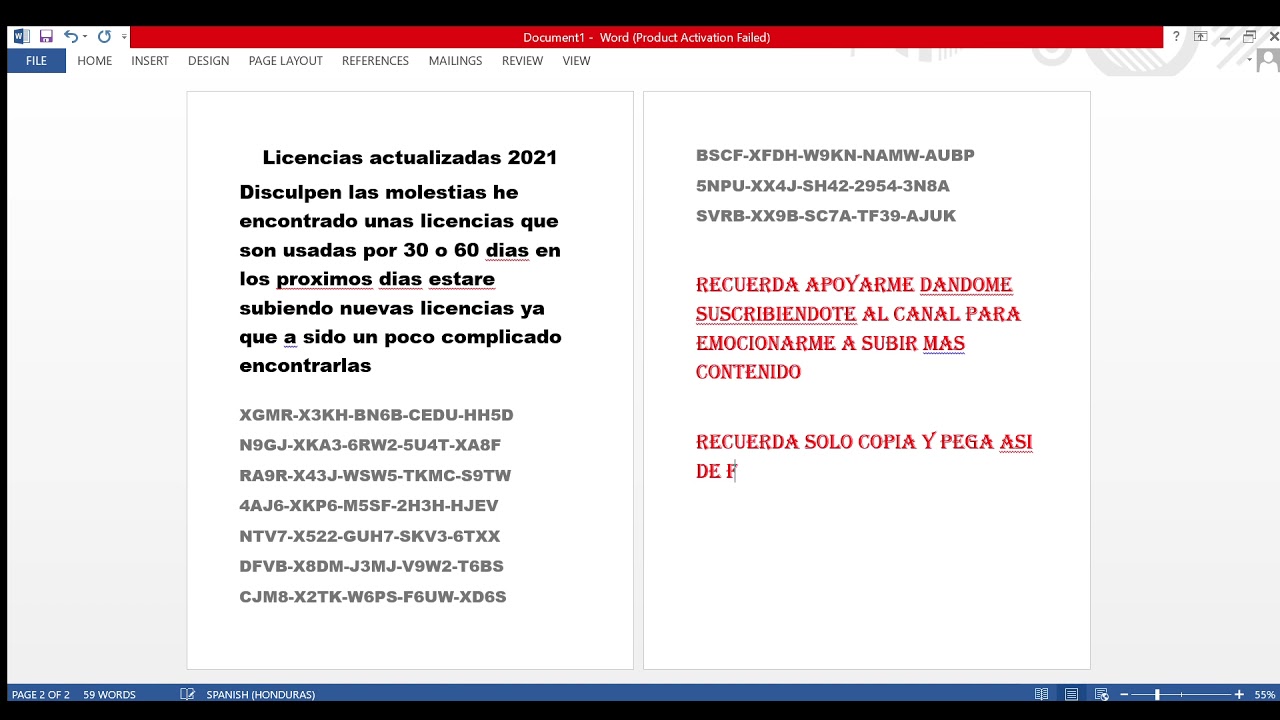This screenshot has height=720, width=1280.
Task: Click the red word CONTENIDO
Action: tap(748, 372)
